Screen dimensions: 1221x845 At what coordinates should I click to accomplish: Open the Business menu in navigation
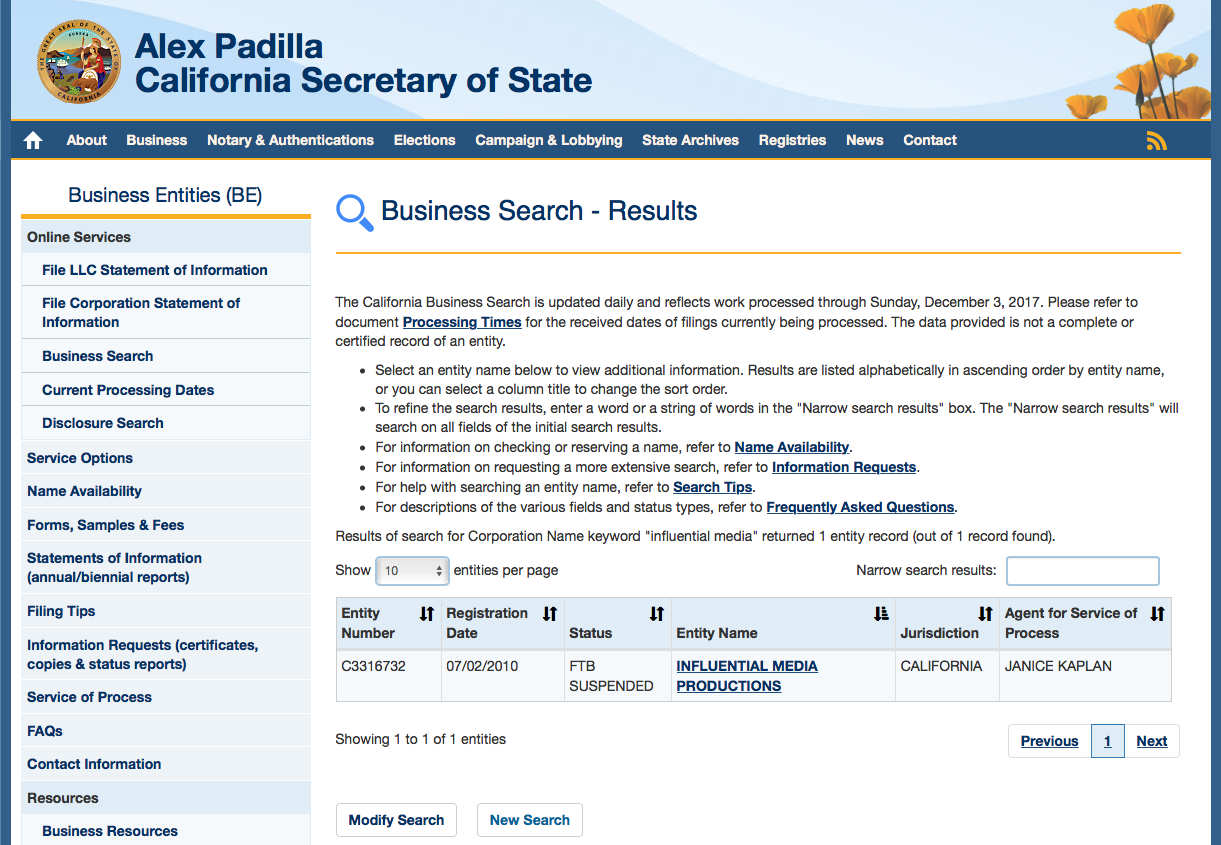[x=156, y=140]
